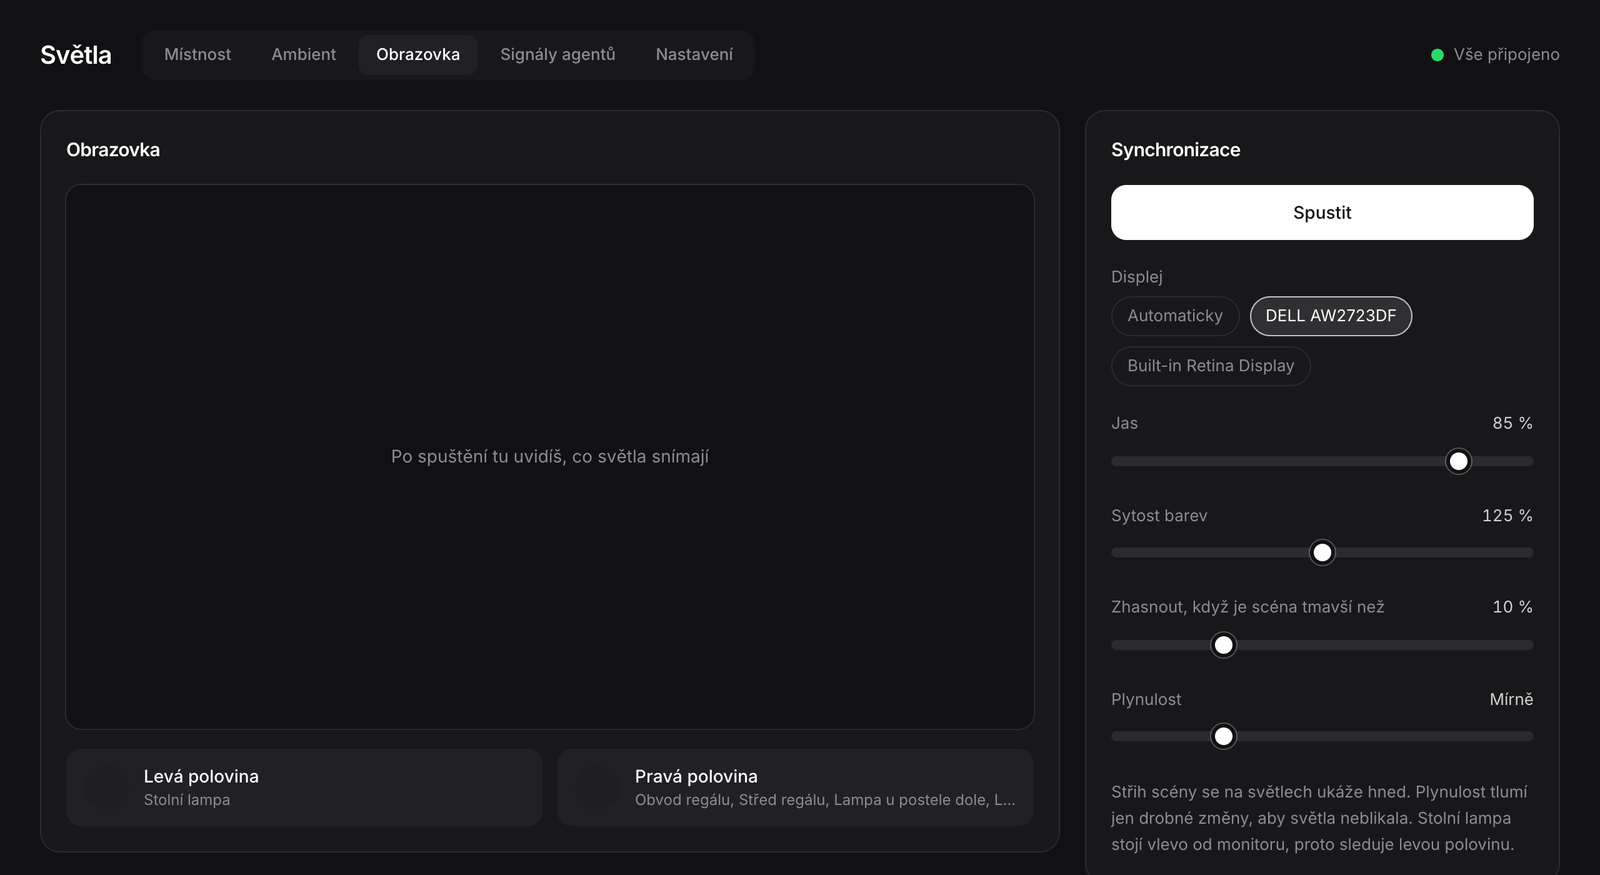Screen dimensions: 1600x875
Task: Select the DELL AW2723DF display chip
Action: click(x=1331, y=316)
